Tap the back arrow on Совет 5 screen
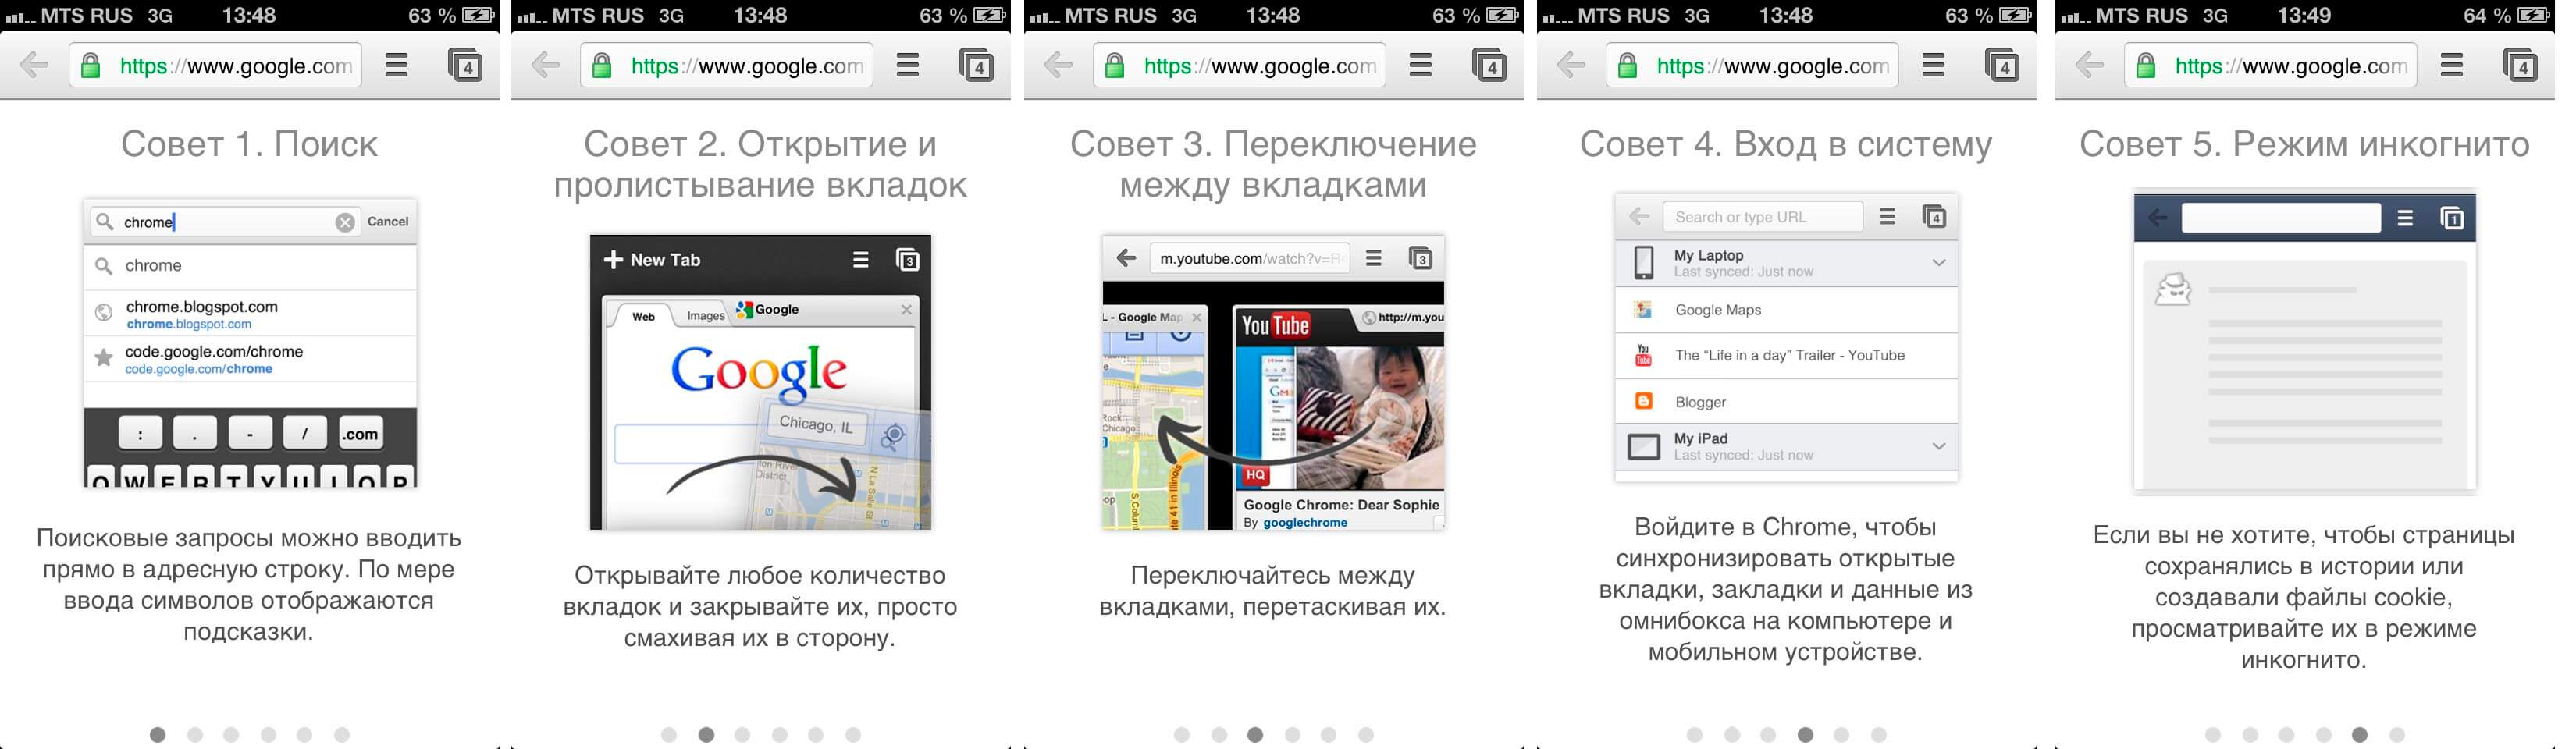The image size is (2576, 749). tap(2090, 66)
